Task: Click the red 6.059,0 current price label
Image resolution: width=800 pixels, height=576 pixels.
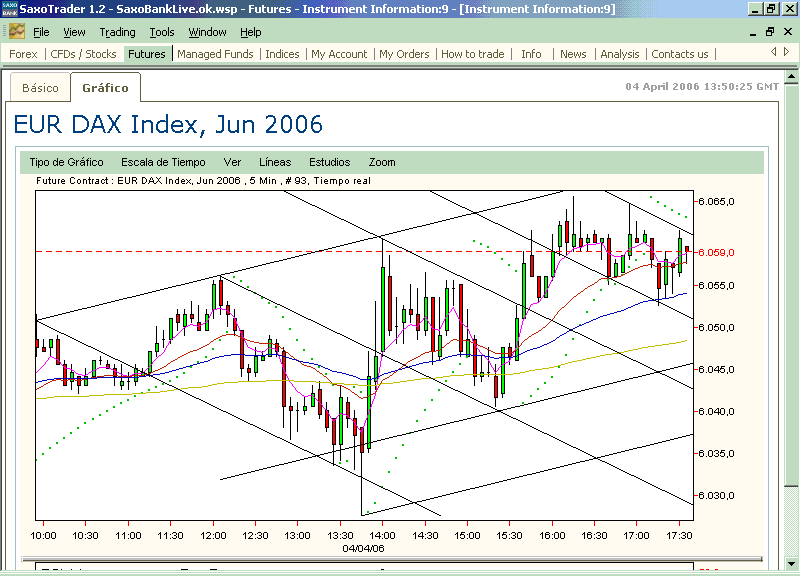Action: [716, 253]
